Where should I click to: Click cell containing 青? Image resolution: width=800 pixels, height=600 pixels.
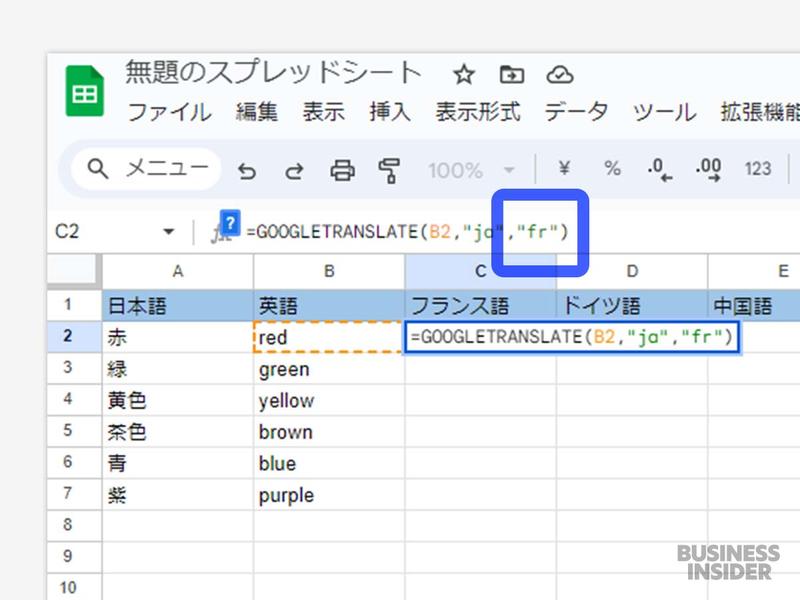coord(178,463)
